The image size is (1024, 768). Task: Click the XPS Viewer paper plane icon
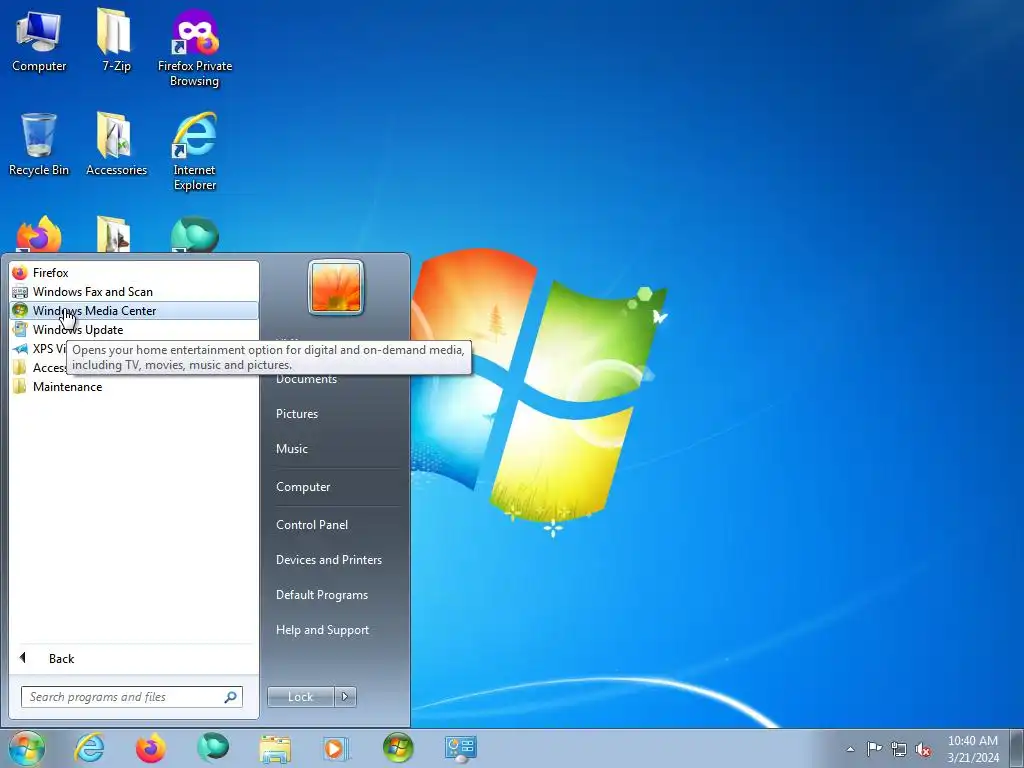[20, 349]
